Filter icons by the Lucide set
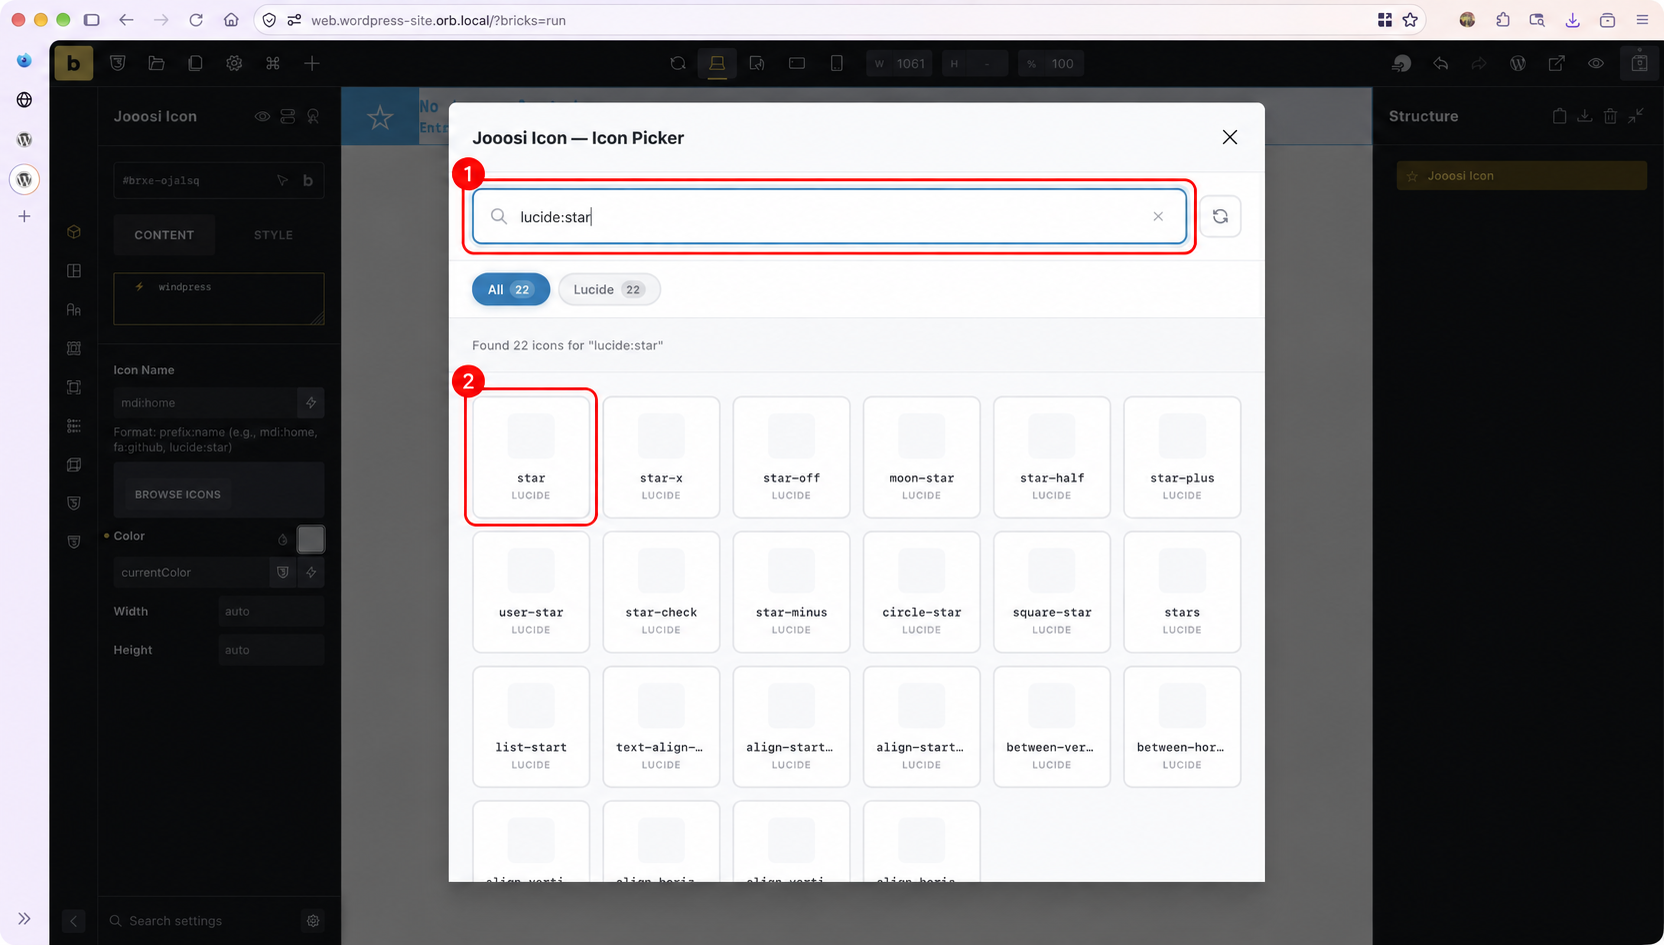Screen dimensions: 1664x945 point(609,289)
